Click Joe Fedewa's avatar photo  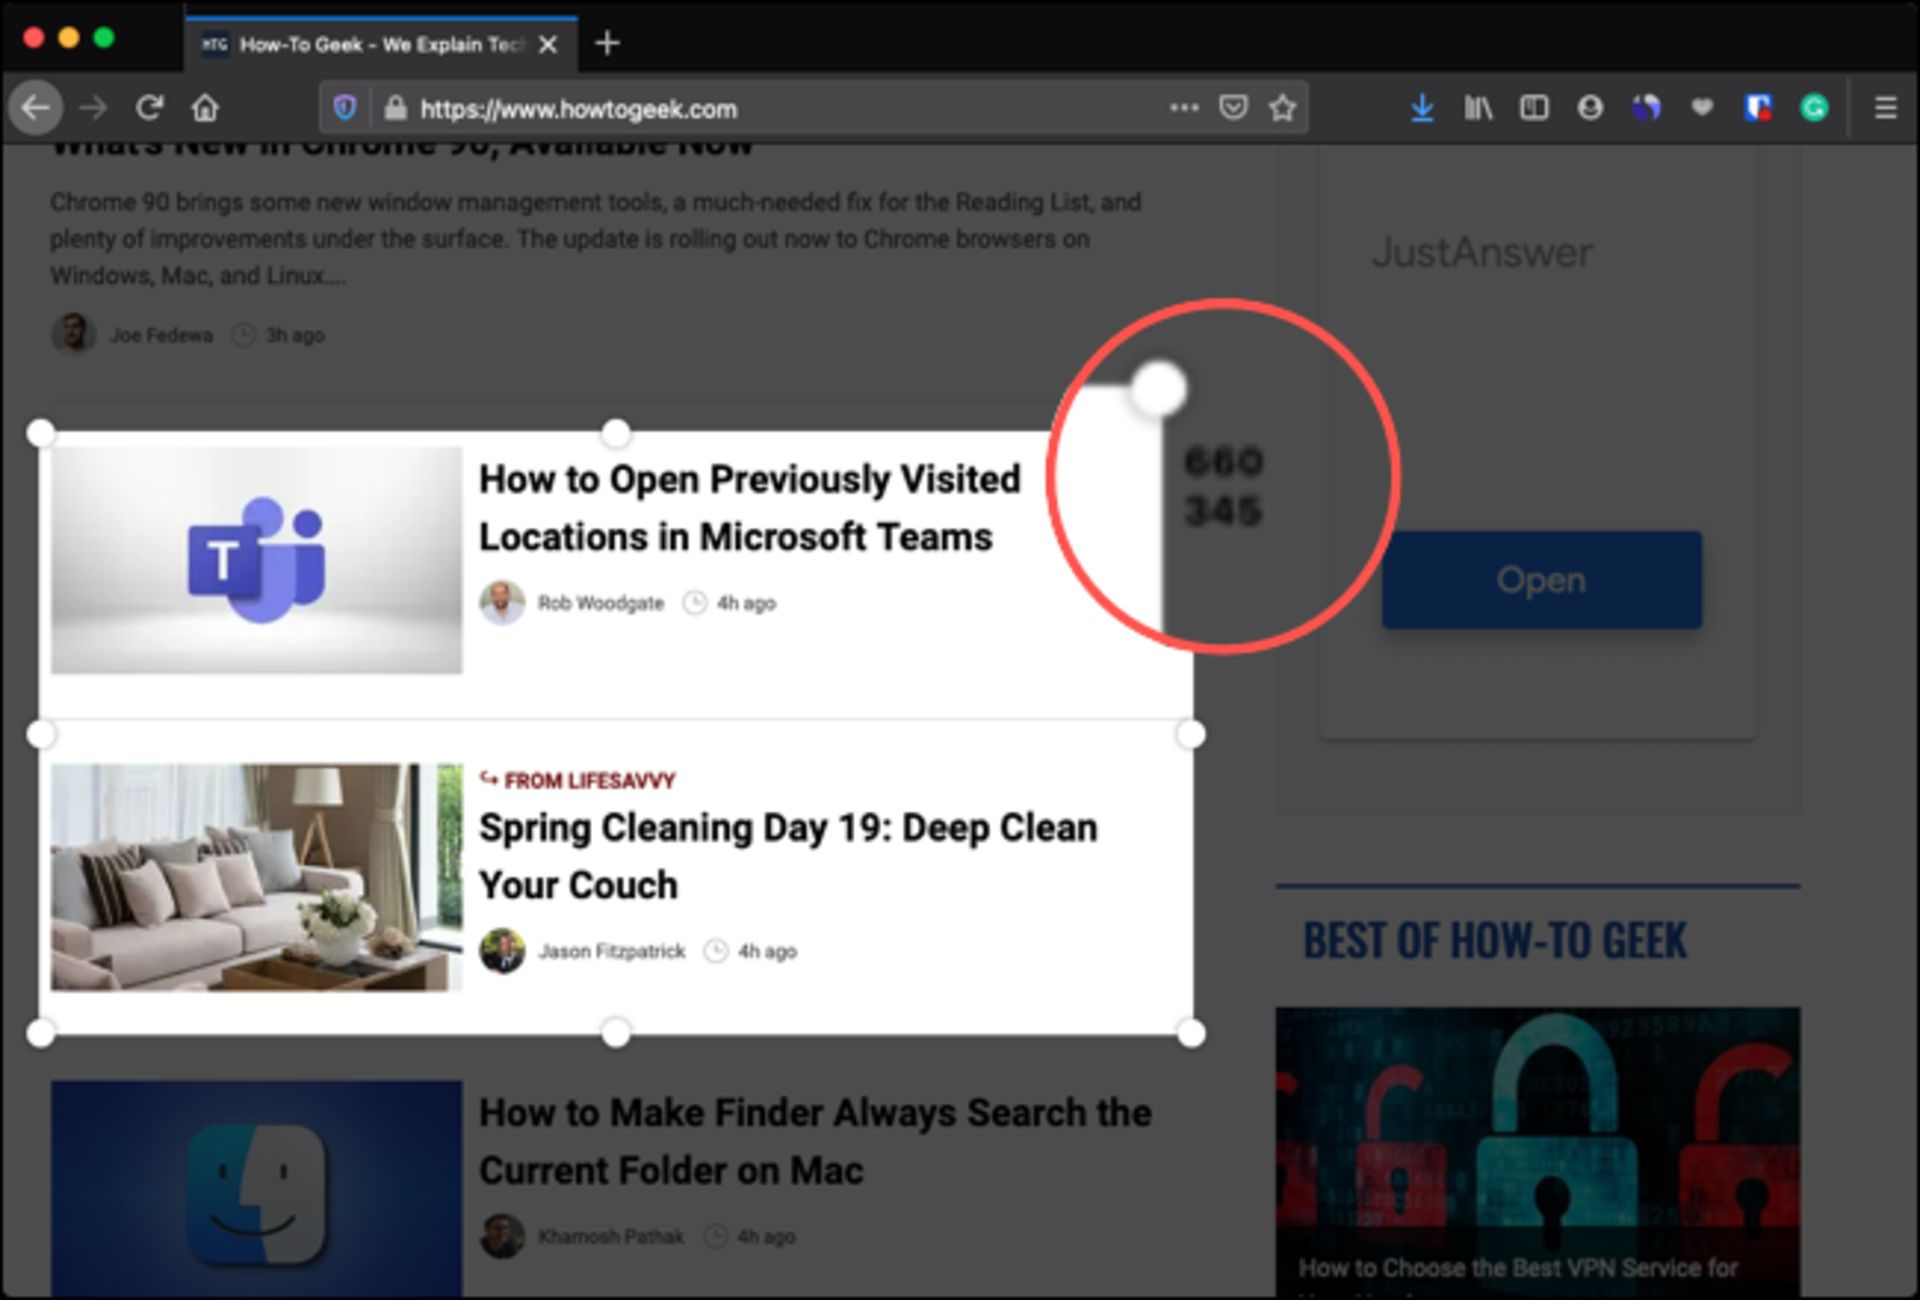tap(73, 335)
